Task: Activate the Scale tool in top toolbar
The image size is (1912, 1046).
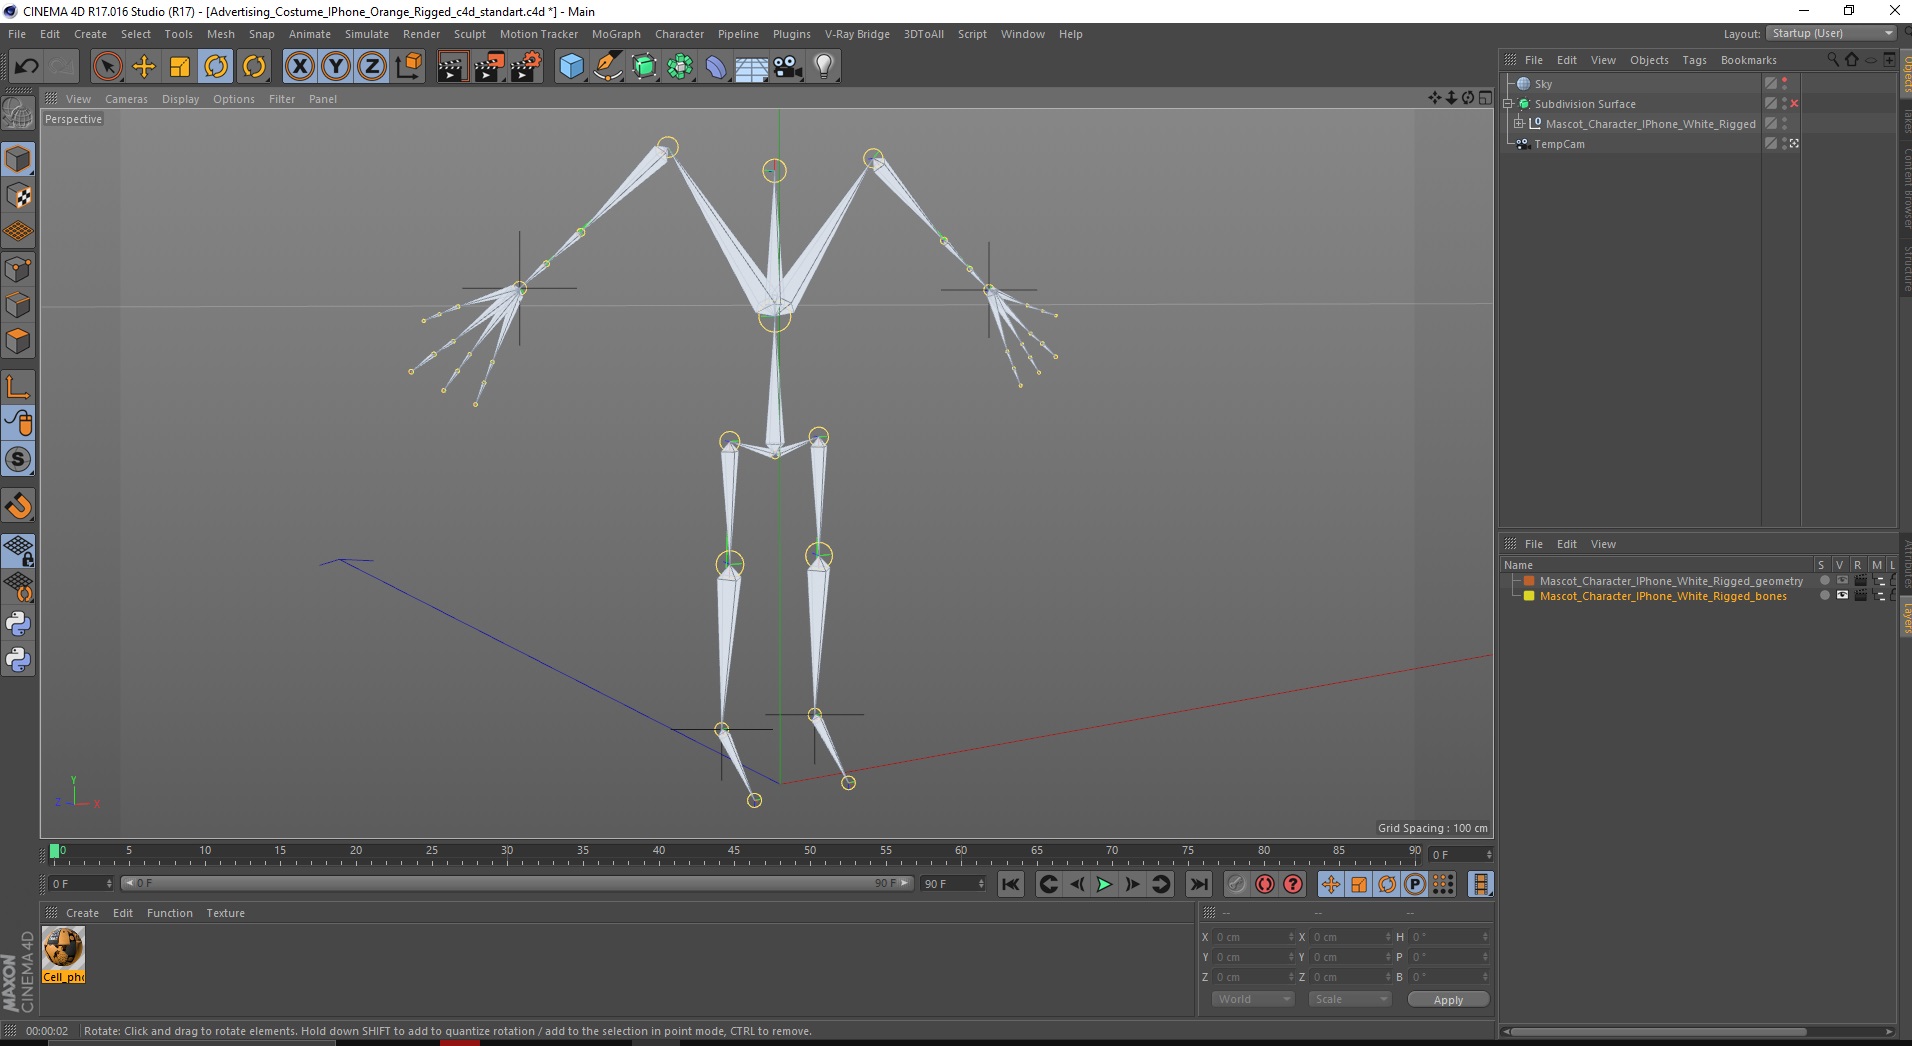Action: 180,67
